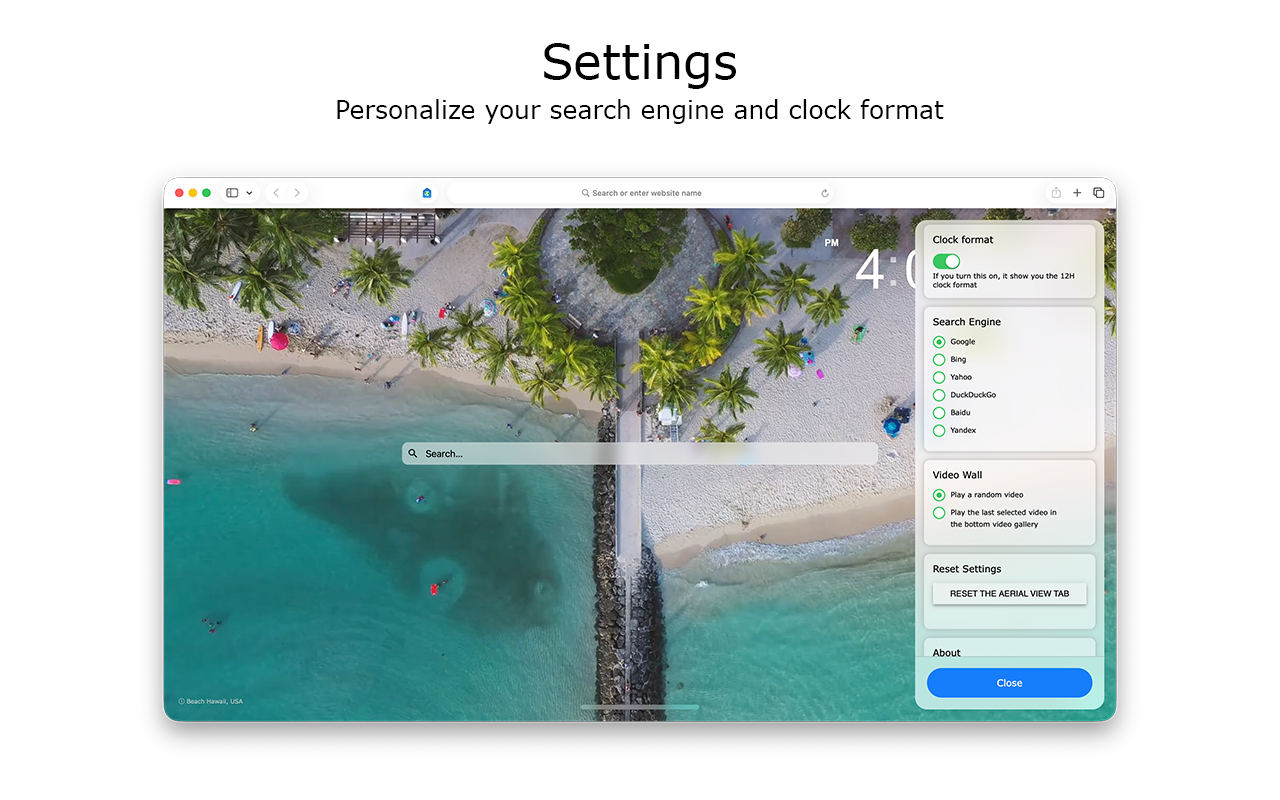Click the About section heading
The width and height of the screenshot is (1280, 800).
click(x=946, y=652)
